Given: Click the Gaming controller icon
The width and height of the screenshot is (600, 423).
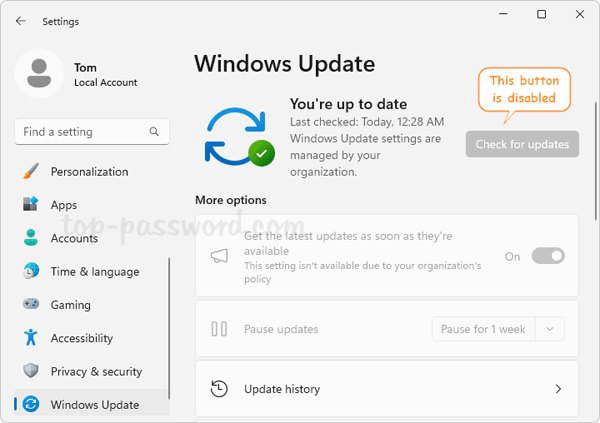Looking at the screenshot, I should (x=31, y=304).
